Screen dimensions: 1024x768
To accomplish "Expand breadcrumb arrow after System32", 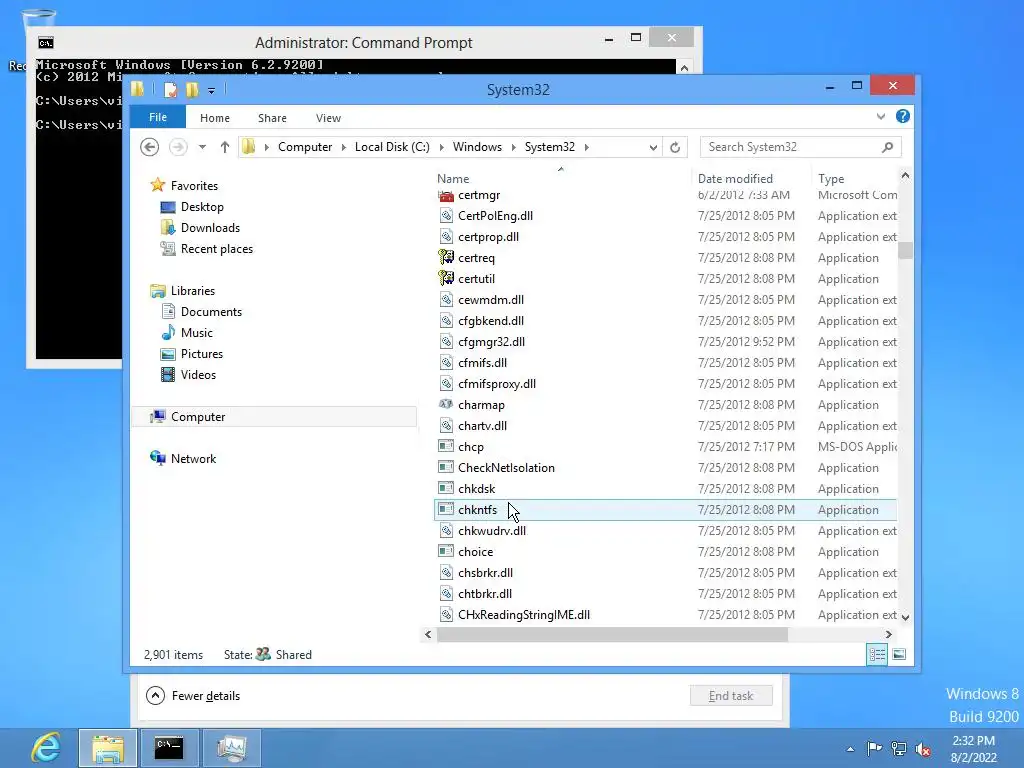I will coord(586,147).
